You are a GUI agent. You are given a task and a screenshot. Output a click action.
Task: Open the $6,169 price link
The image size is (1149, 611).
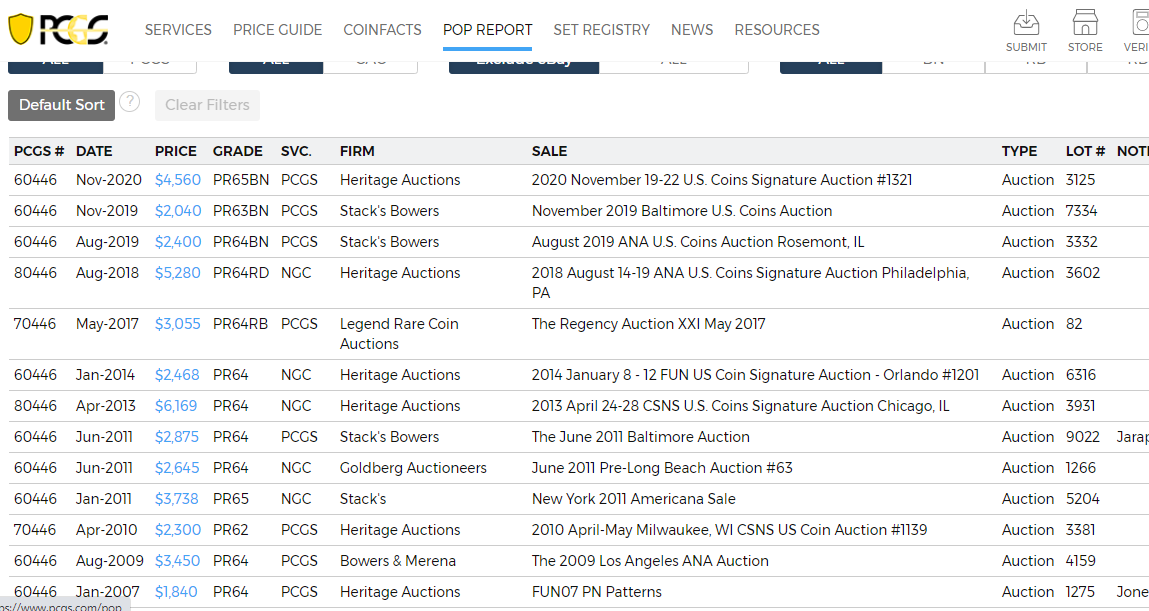point(176,406)
